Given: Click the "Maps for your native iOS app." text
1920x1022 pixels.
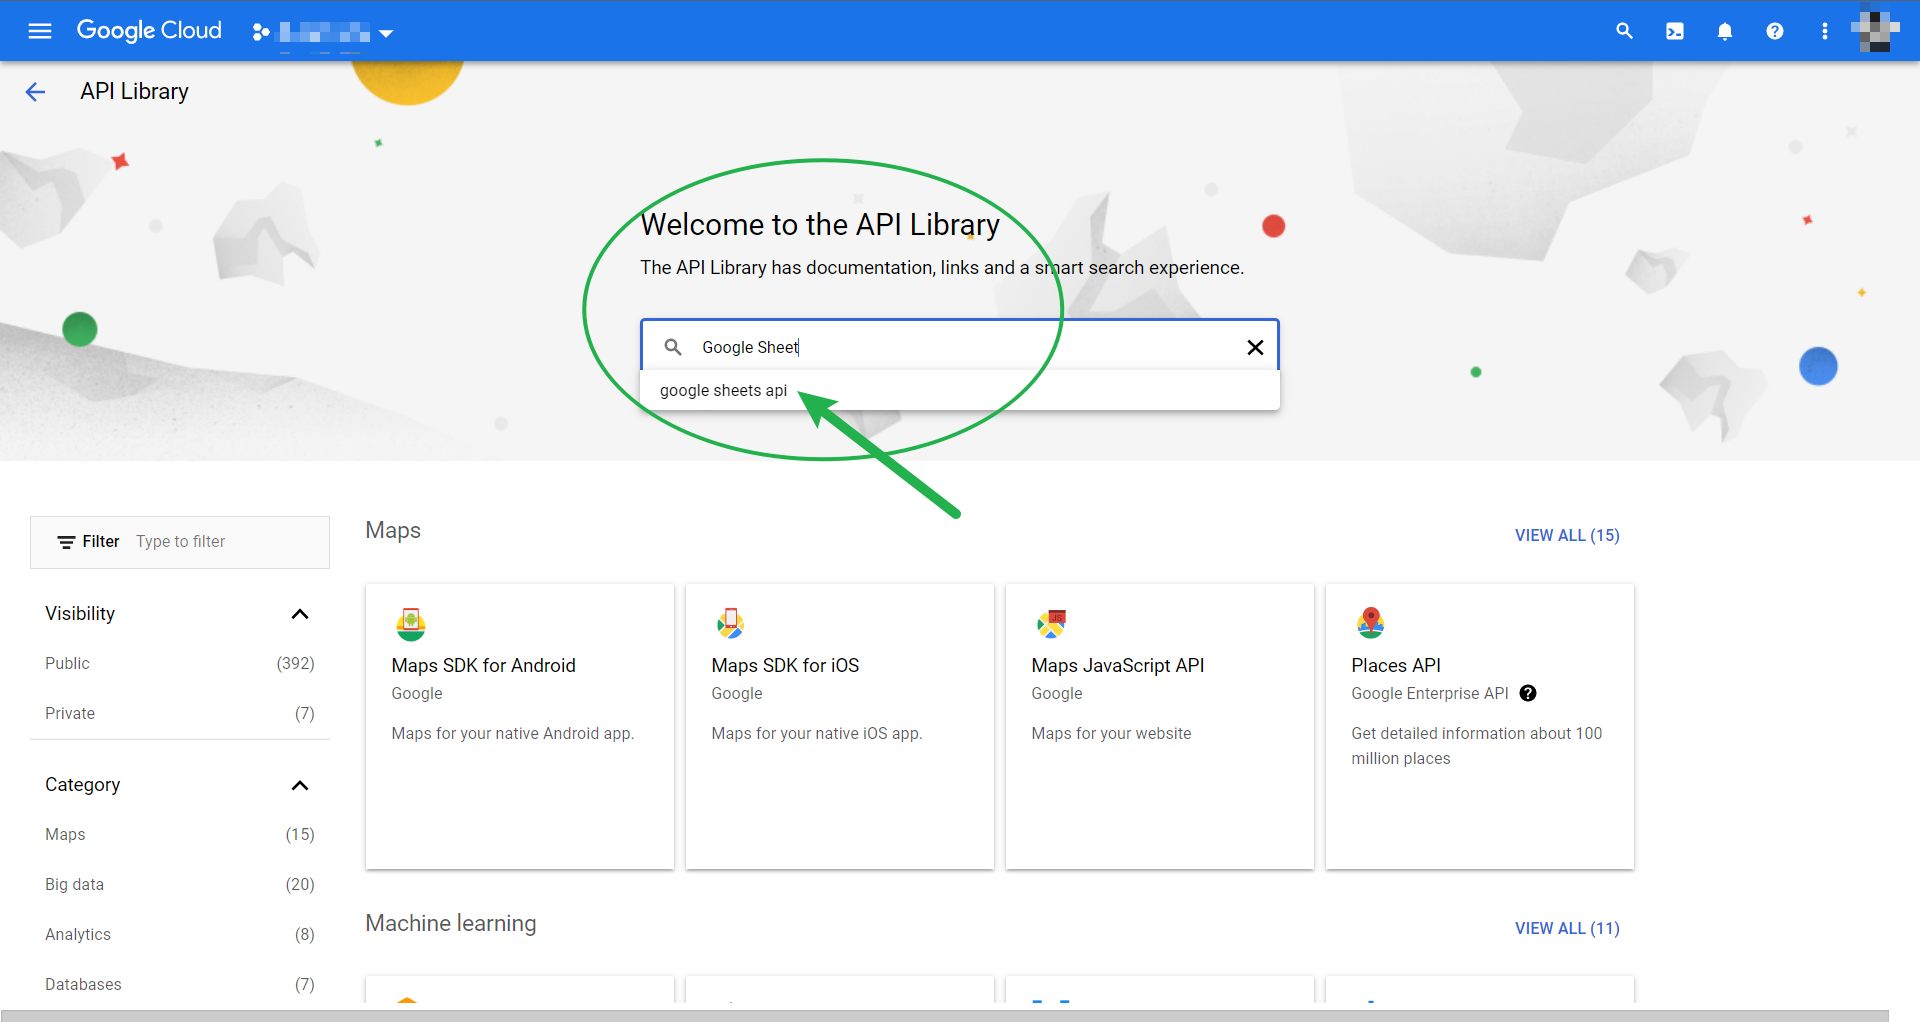Looking at the screenshot, I should (816, 733).
